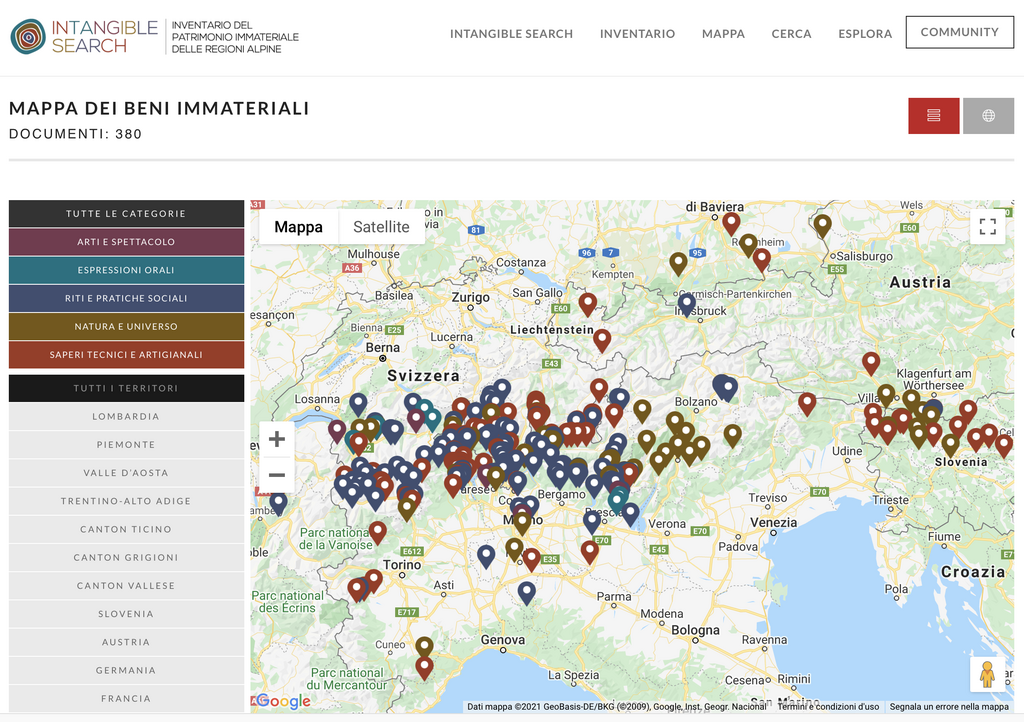Zoom out on the map

277,475
